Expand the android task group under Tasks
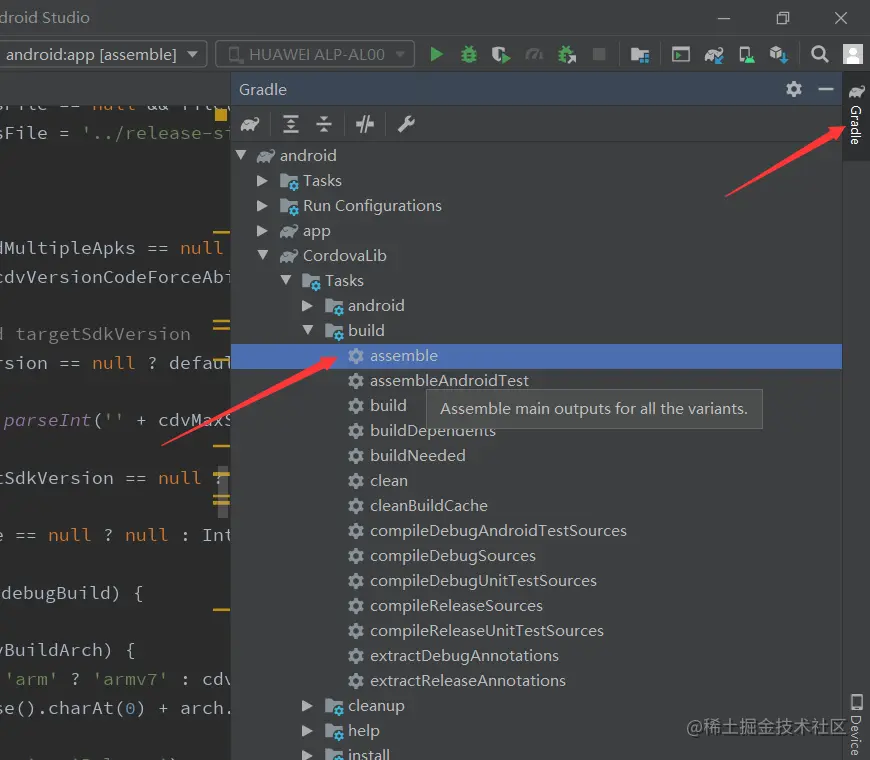 click(x=307, y=305)
